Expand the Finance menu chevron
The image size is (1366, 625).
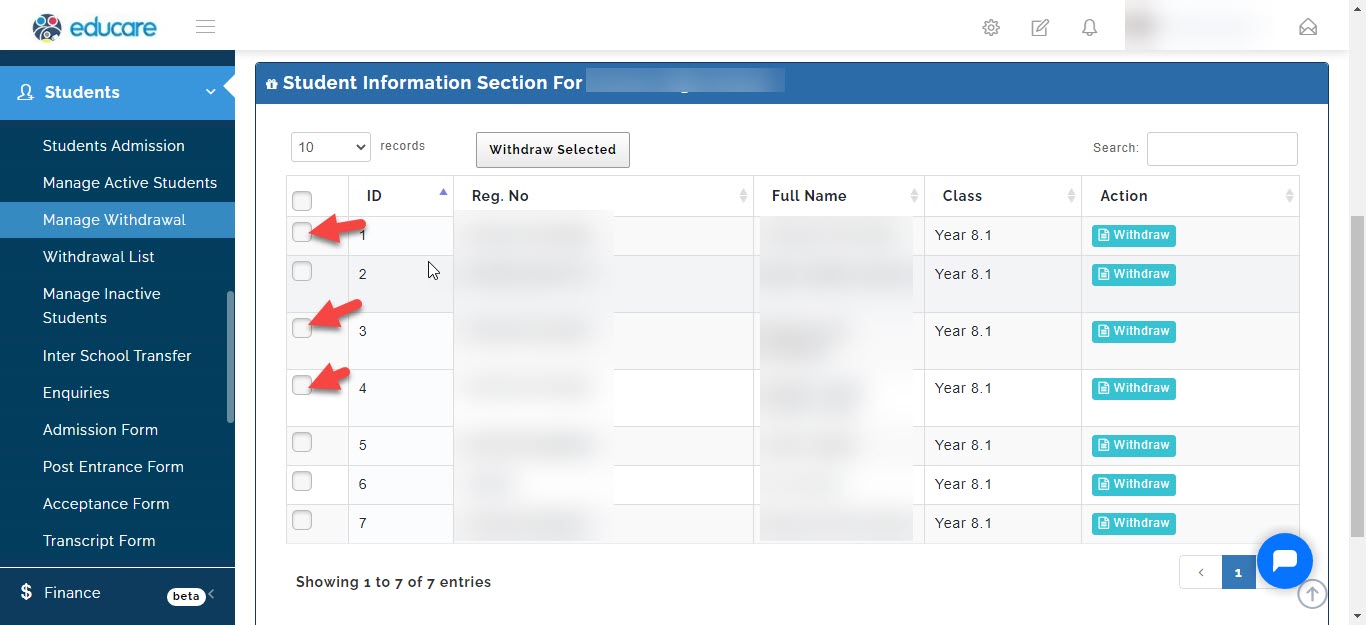click(212, 594)
